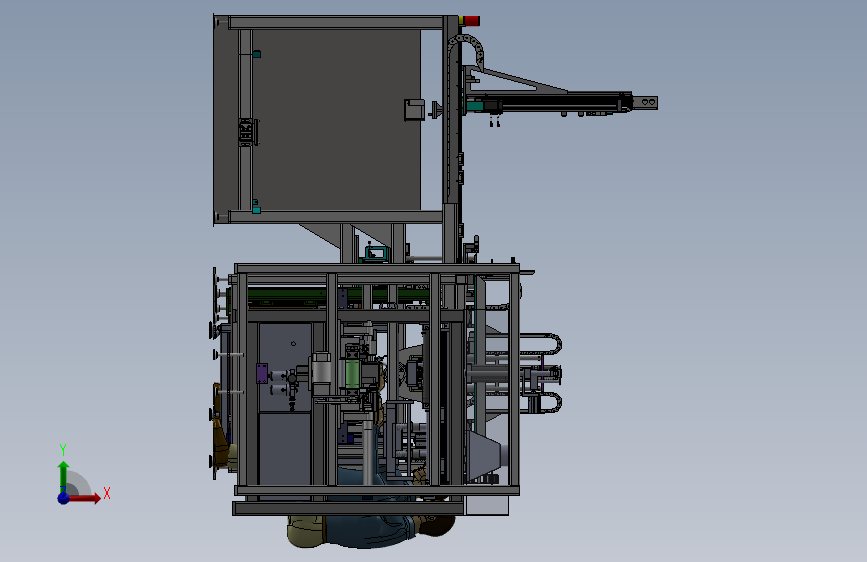Image resolution: width=867 pixels, height=562 pixels.
Task: Select the purple plate on the machine
Action: point(262,373)
